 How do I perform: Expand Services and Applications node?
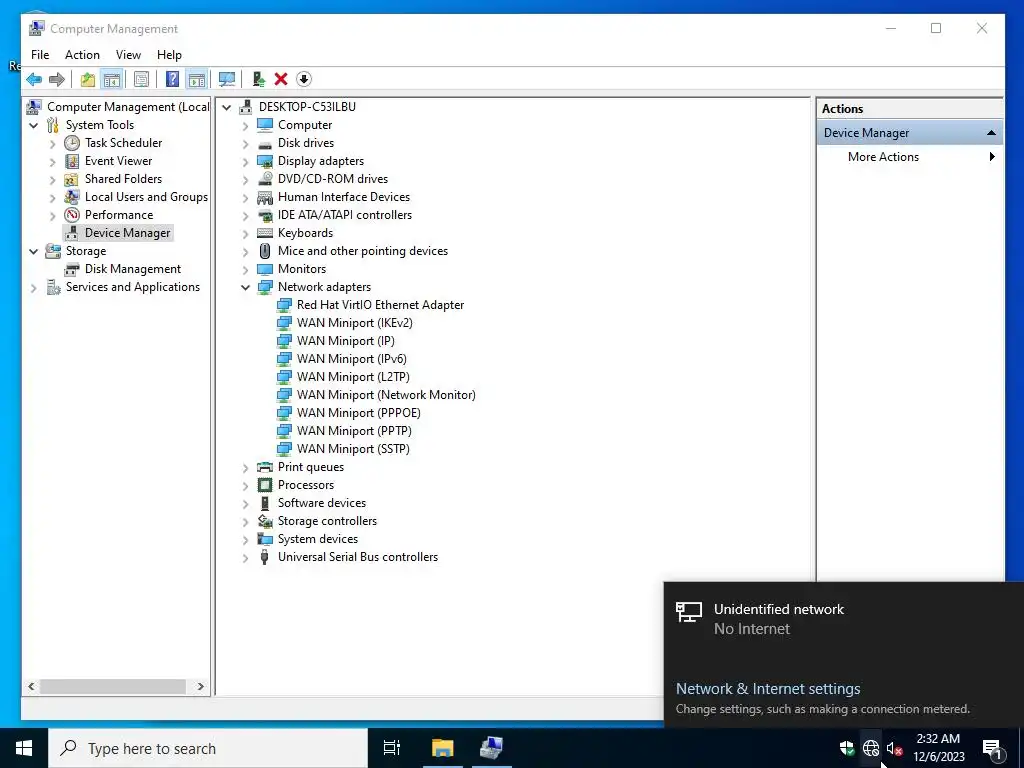click(33, 287)
